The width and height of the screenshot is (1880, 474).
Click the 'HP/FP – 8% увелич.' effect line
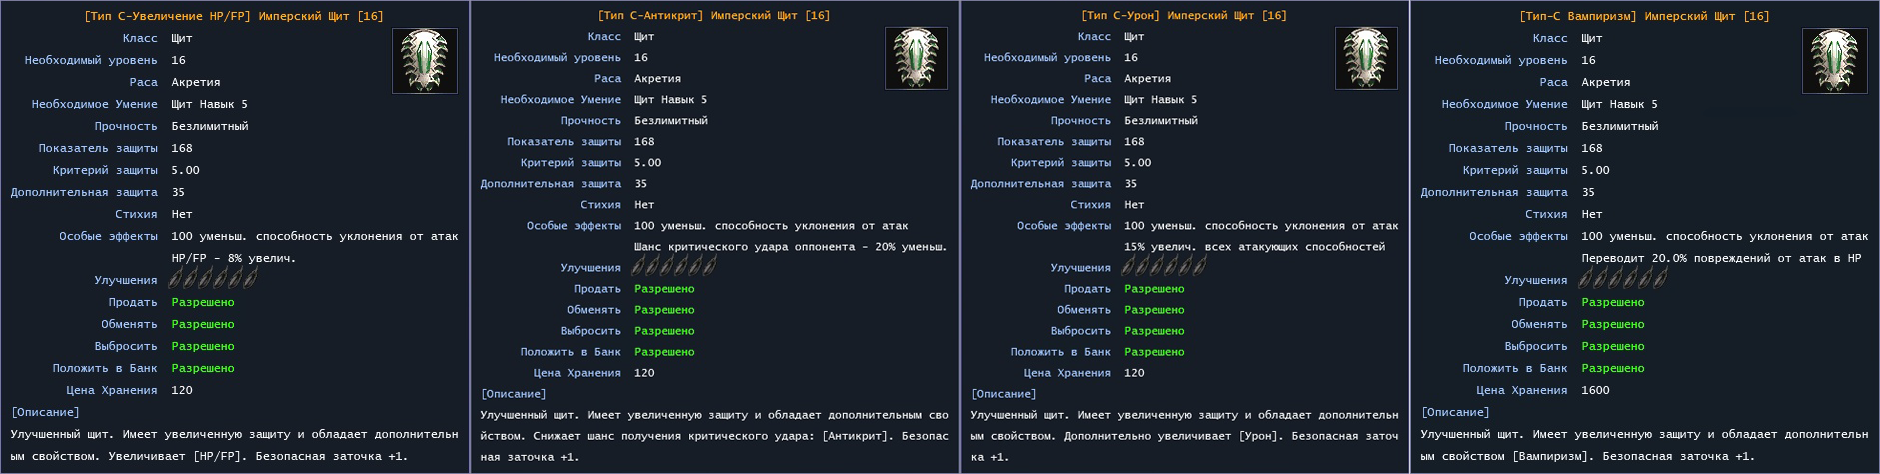point(234,258)
